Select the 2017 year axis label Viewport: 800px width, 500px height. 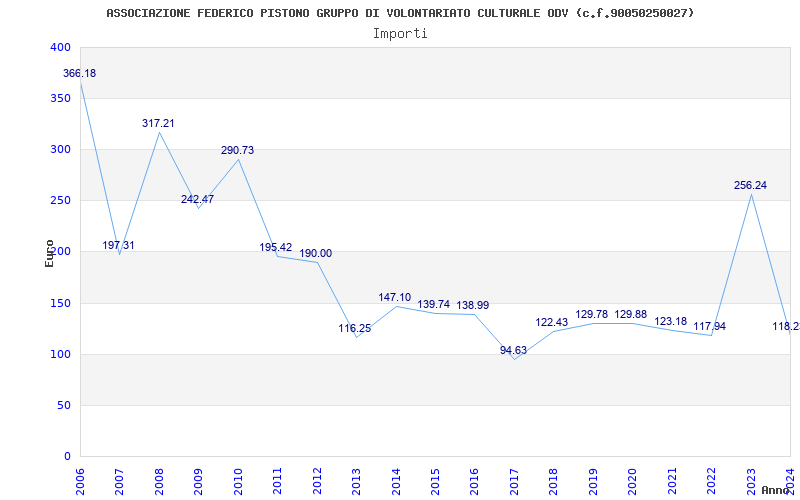514,480
